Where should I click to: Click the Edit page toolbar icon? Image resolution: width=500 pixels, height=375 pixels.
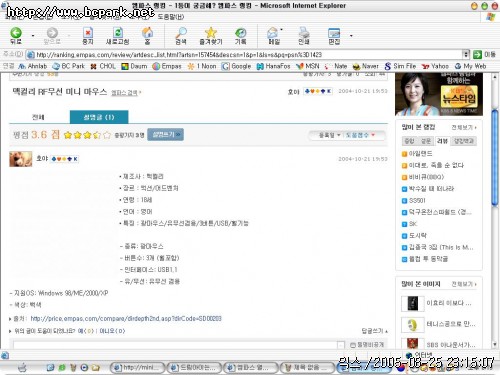coord(334,35)
